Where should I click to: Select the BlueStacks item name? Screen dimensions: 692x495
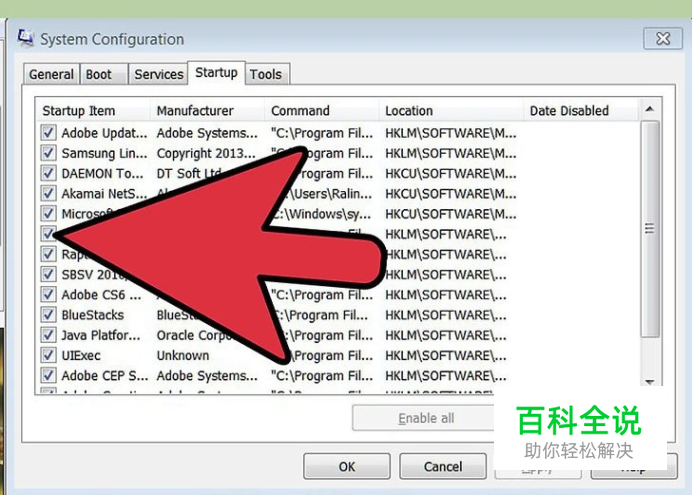93,315
